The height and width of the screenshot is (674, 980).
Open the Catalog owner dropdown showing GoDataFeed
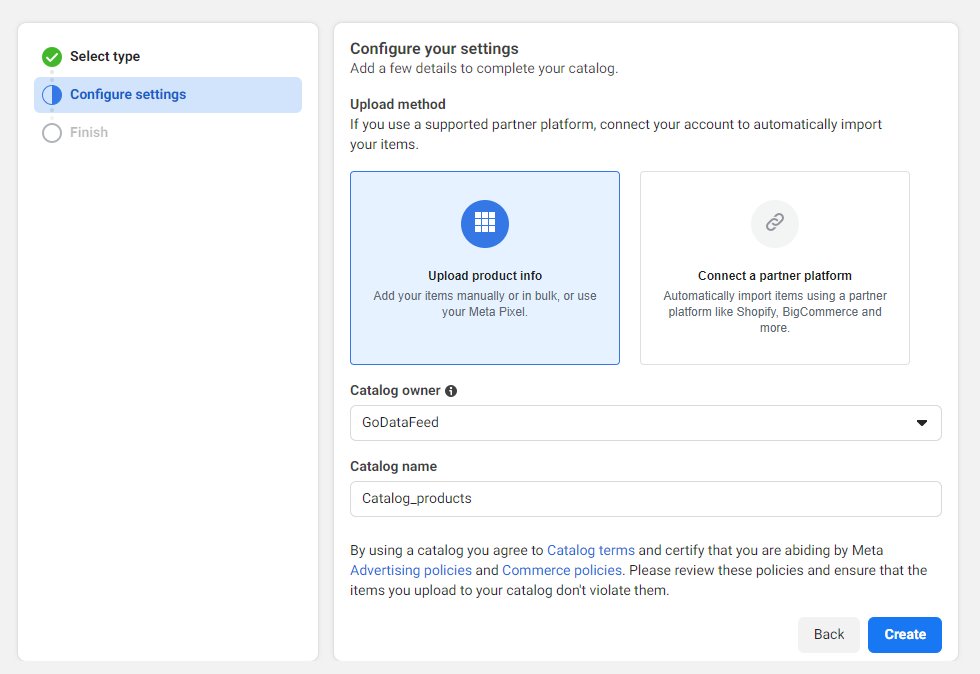click(x=646, y=423)
